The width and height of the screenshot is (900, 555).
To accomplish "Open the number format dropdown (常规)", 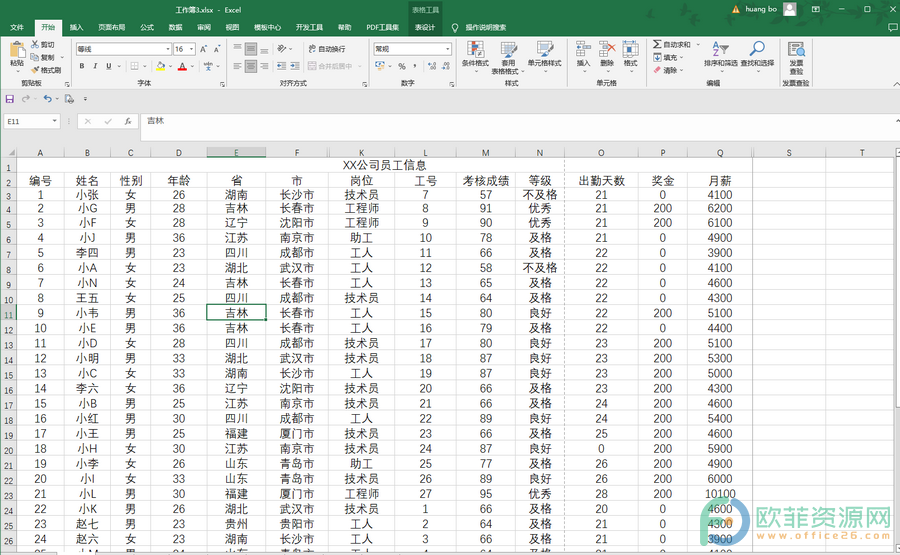I will point(448,49).
